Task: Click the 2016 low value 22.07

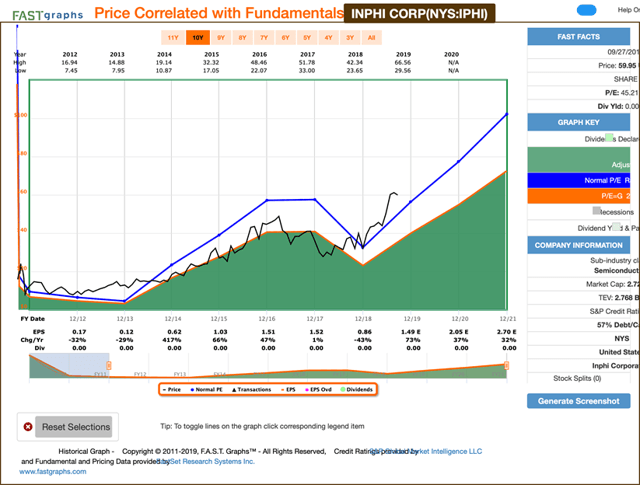Action: pos(259,71)
